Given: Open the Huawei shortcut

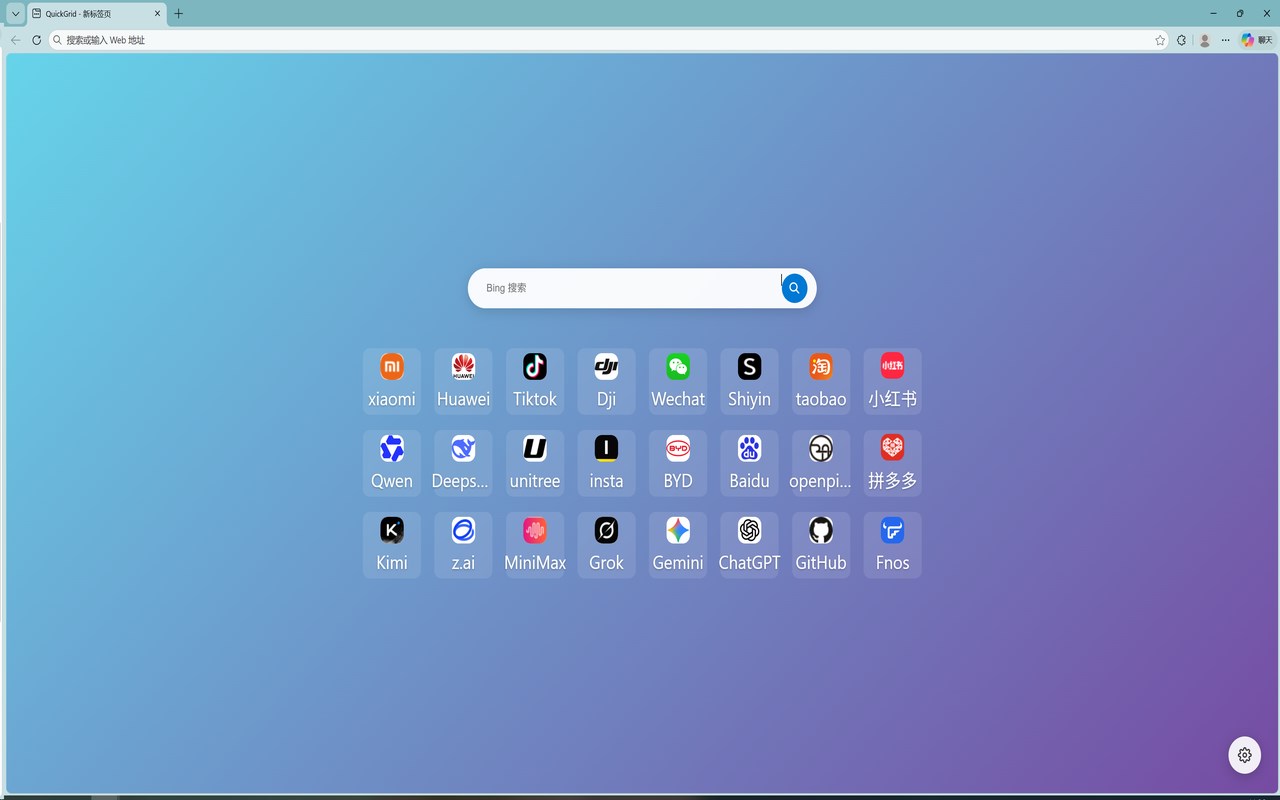Looking at the screenshot, I should click(463, 380).
